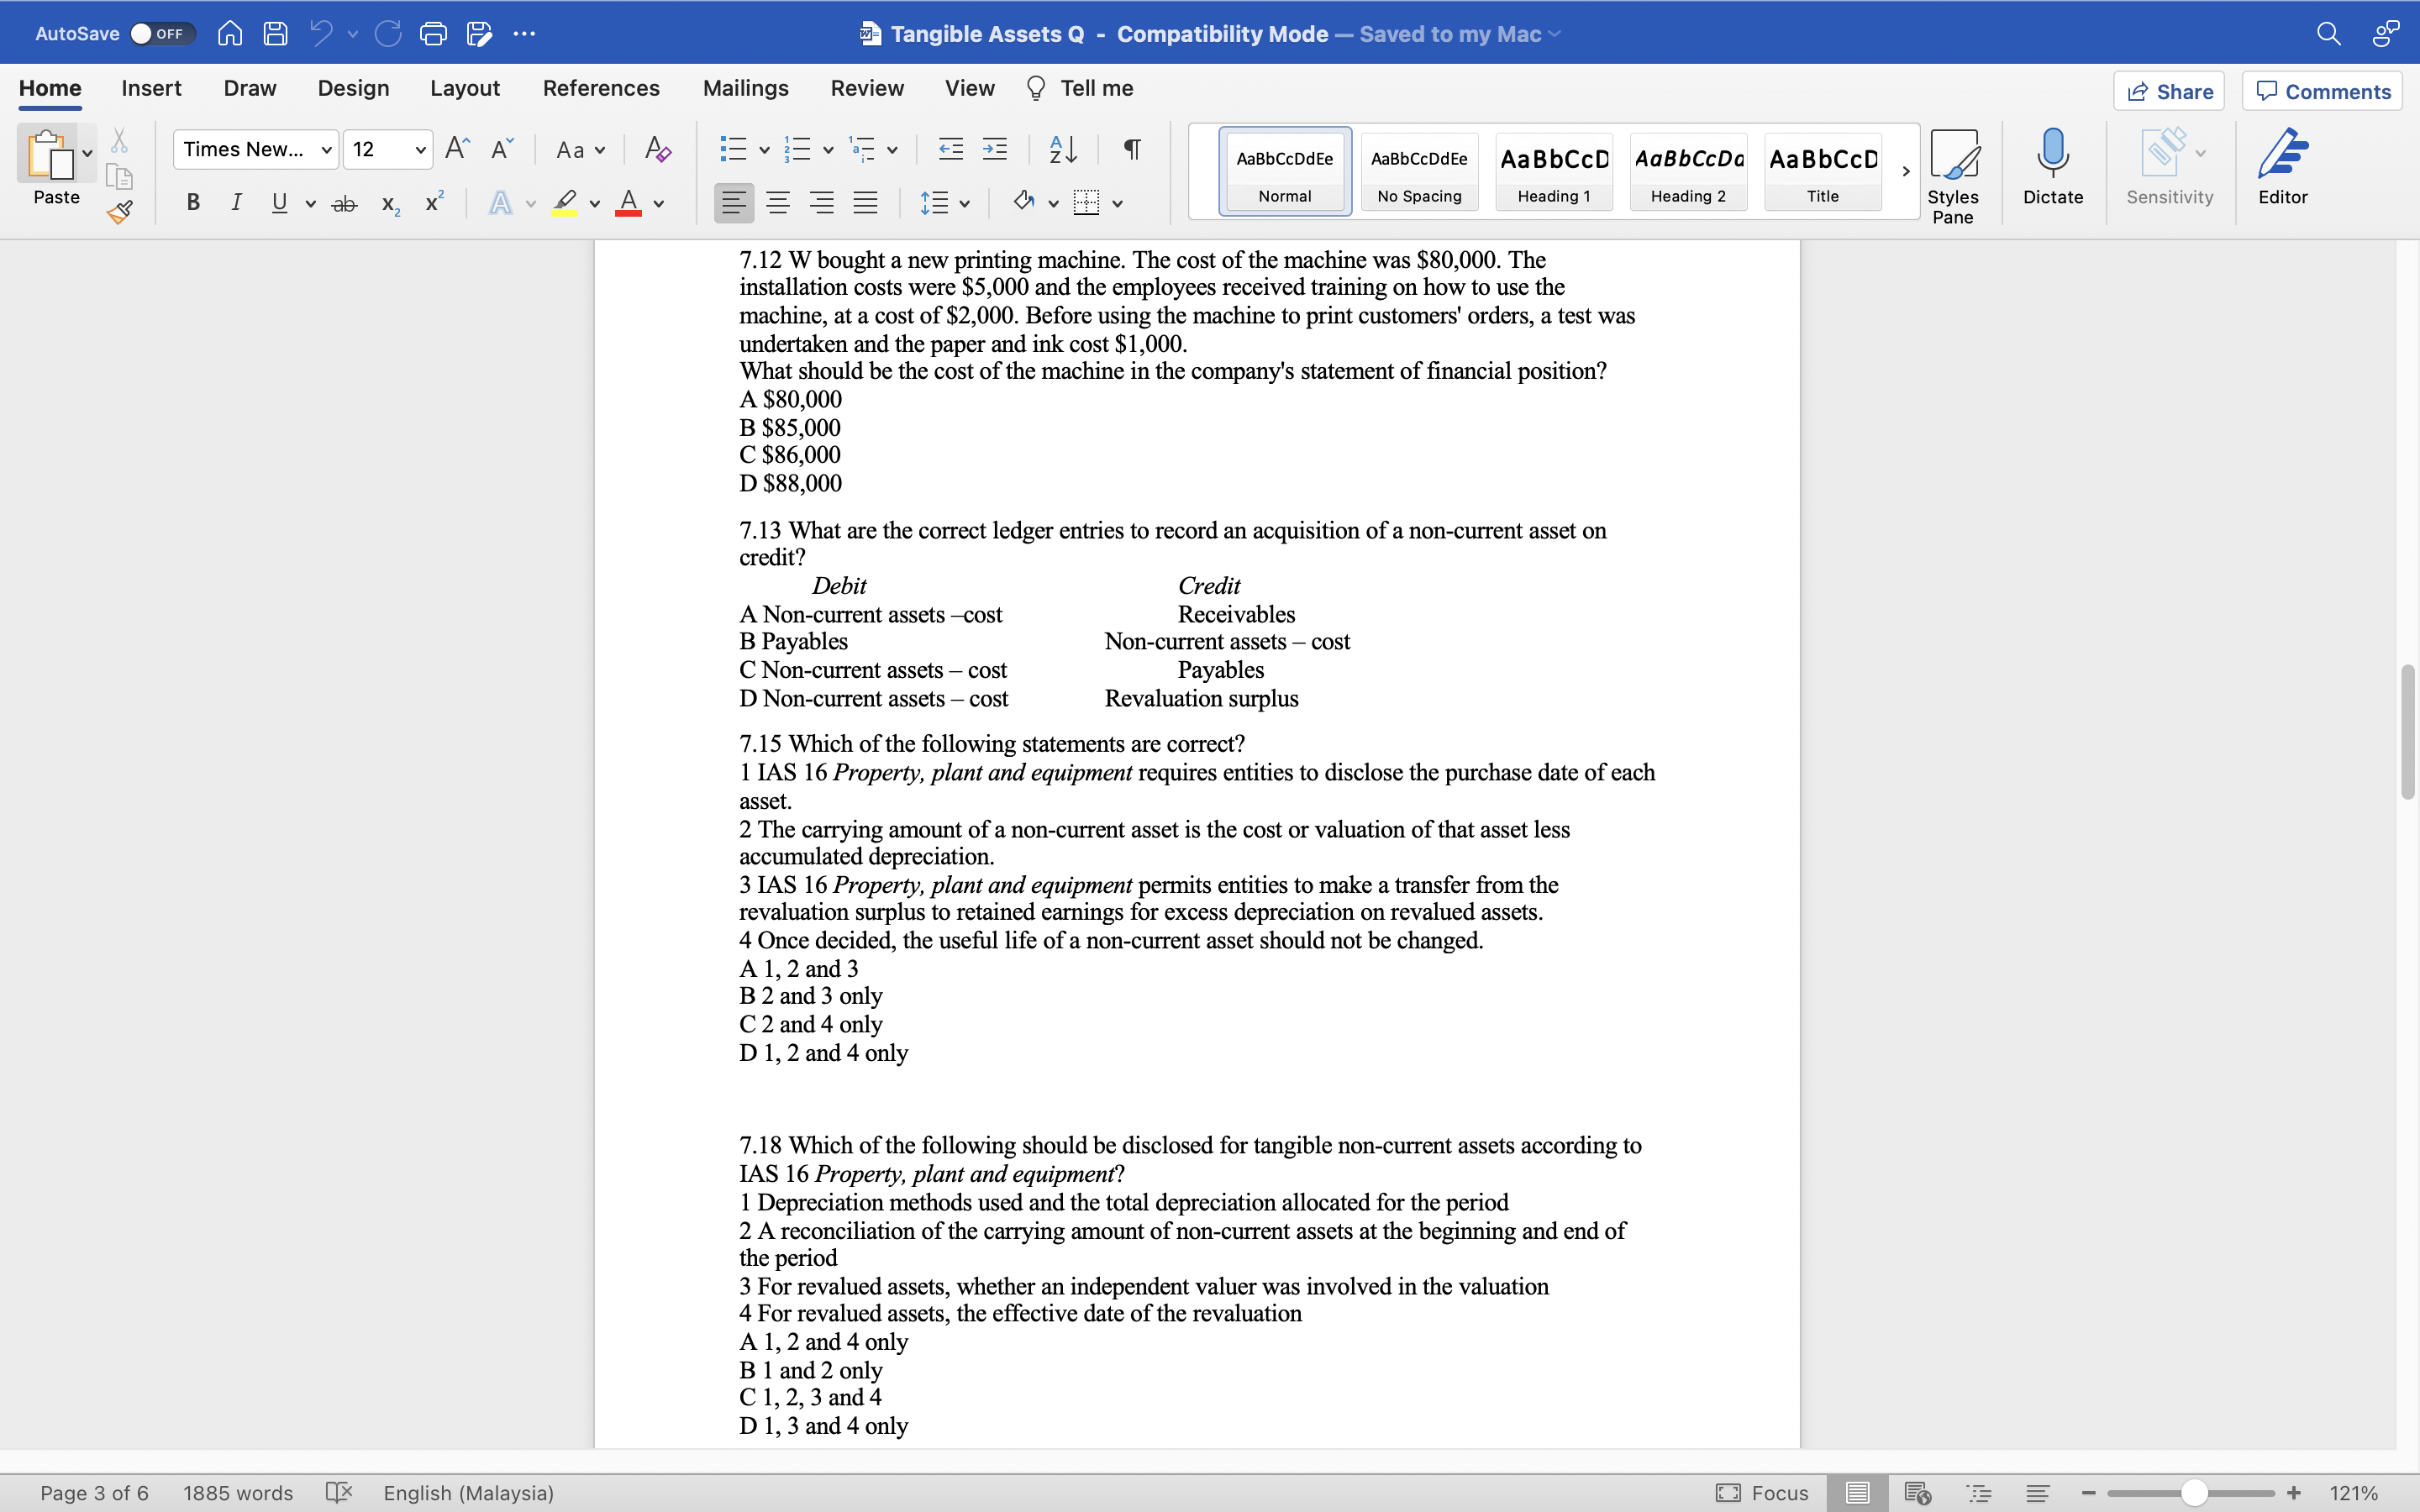Viewport: 2420px width, 1512px height.
Task: Open the Mailings tab
Action: point(744,88)
